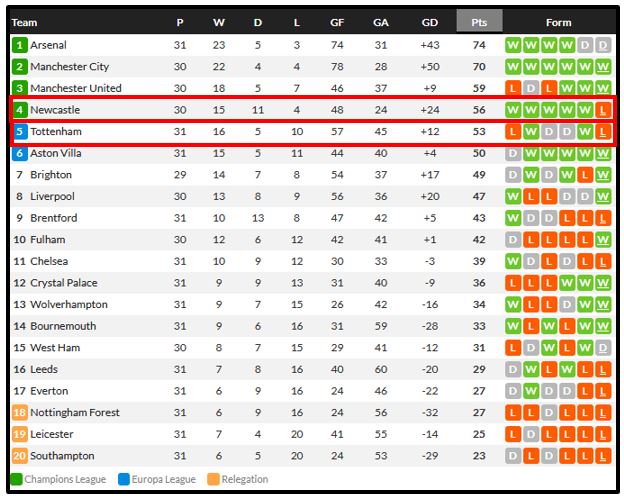Click the highlighted Newcastle table row

pos(313,110)
